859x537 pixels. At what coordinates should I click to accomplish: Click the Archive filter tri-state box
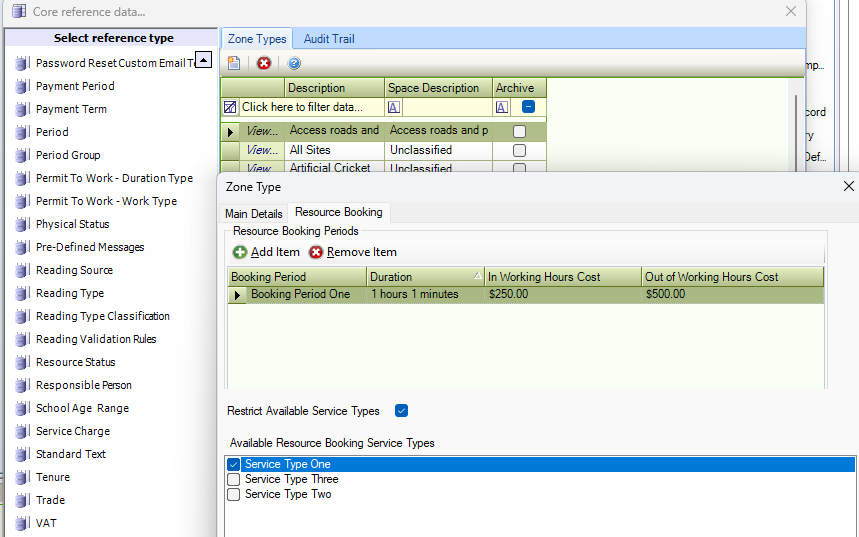click(528, 107)
